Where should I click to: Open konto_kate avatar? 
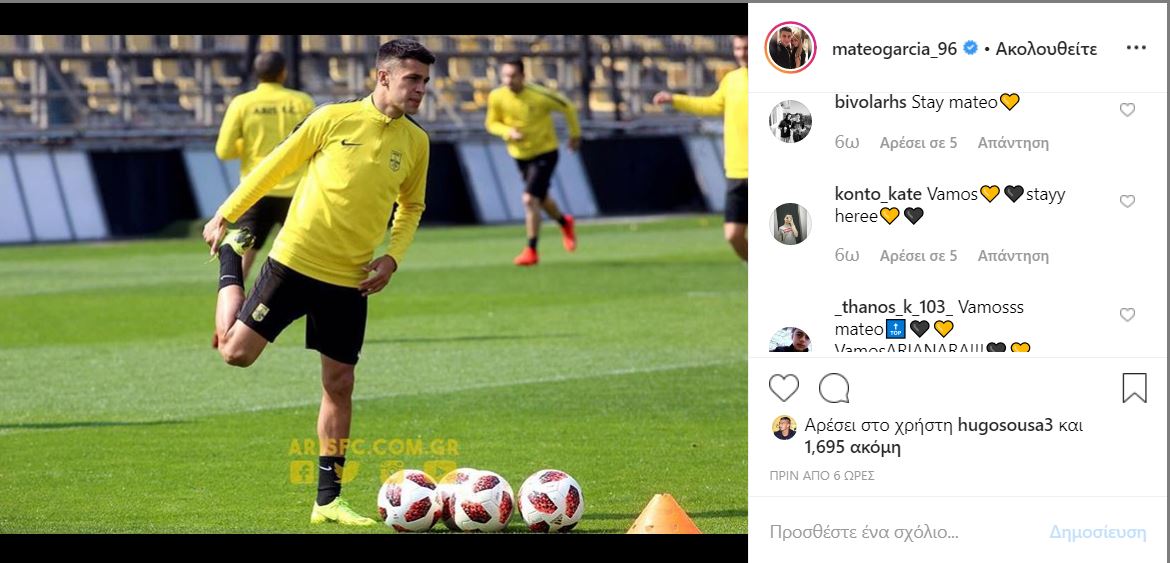pyautogui.click(x=790, y=224)
